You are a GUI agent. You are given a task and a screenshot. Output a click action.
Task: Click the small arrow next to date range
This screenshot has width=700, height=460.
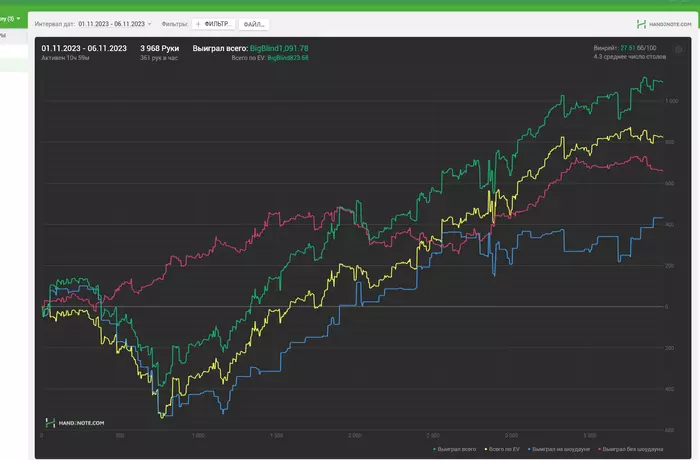pyautogui.click(x=150, y=24)
